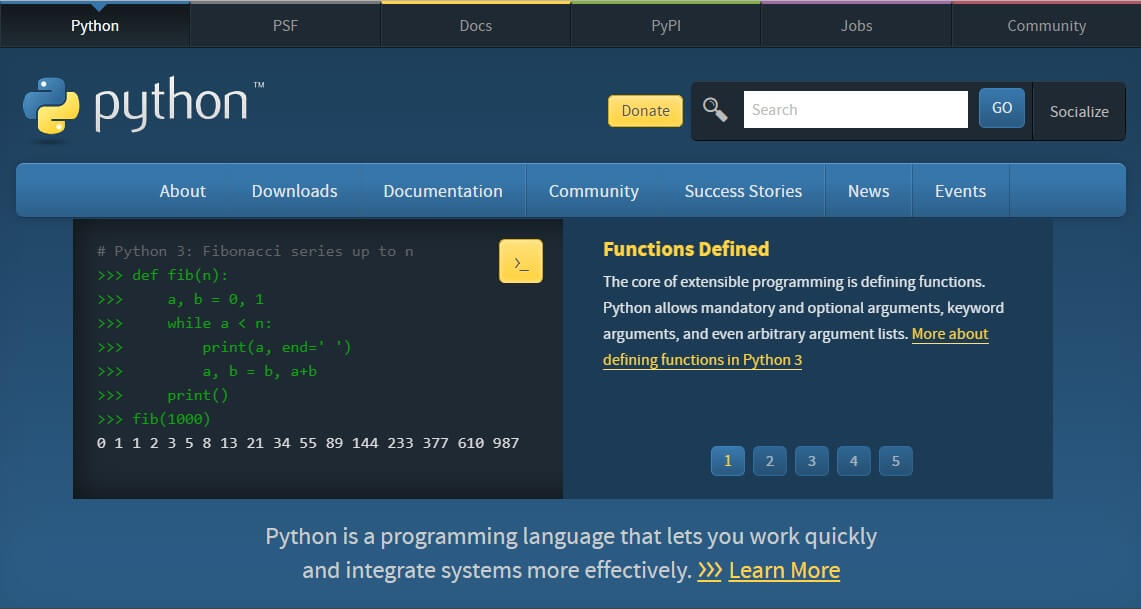Click the Learn More link

pyautogui.click(x=784, y=570)
